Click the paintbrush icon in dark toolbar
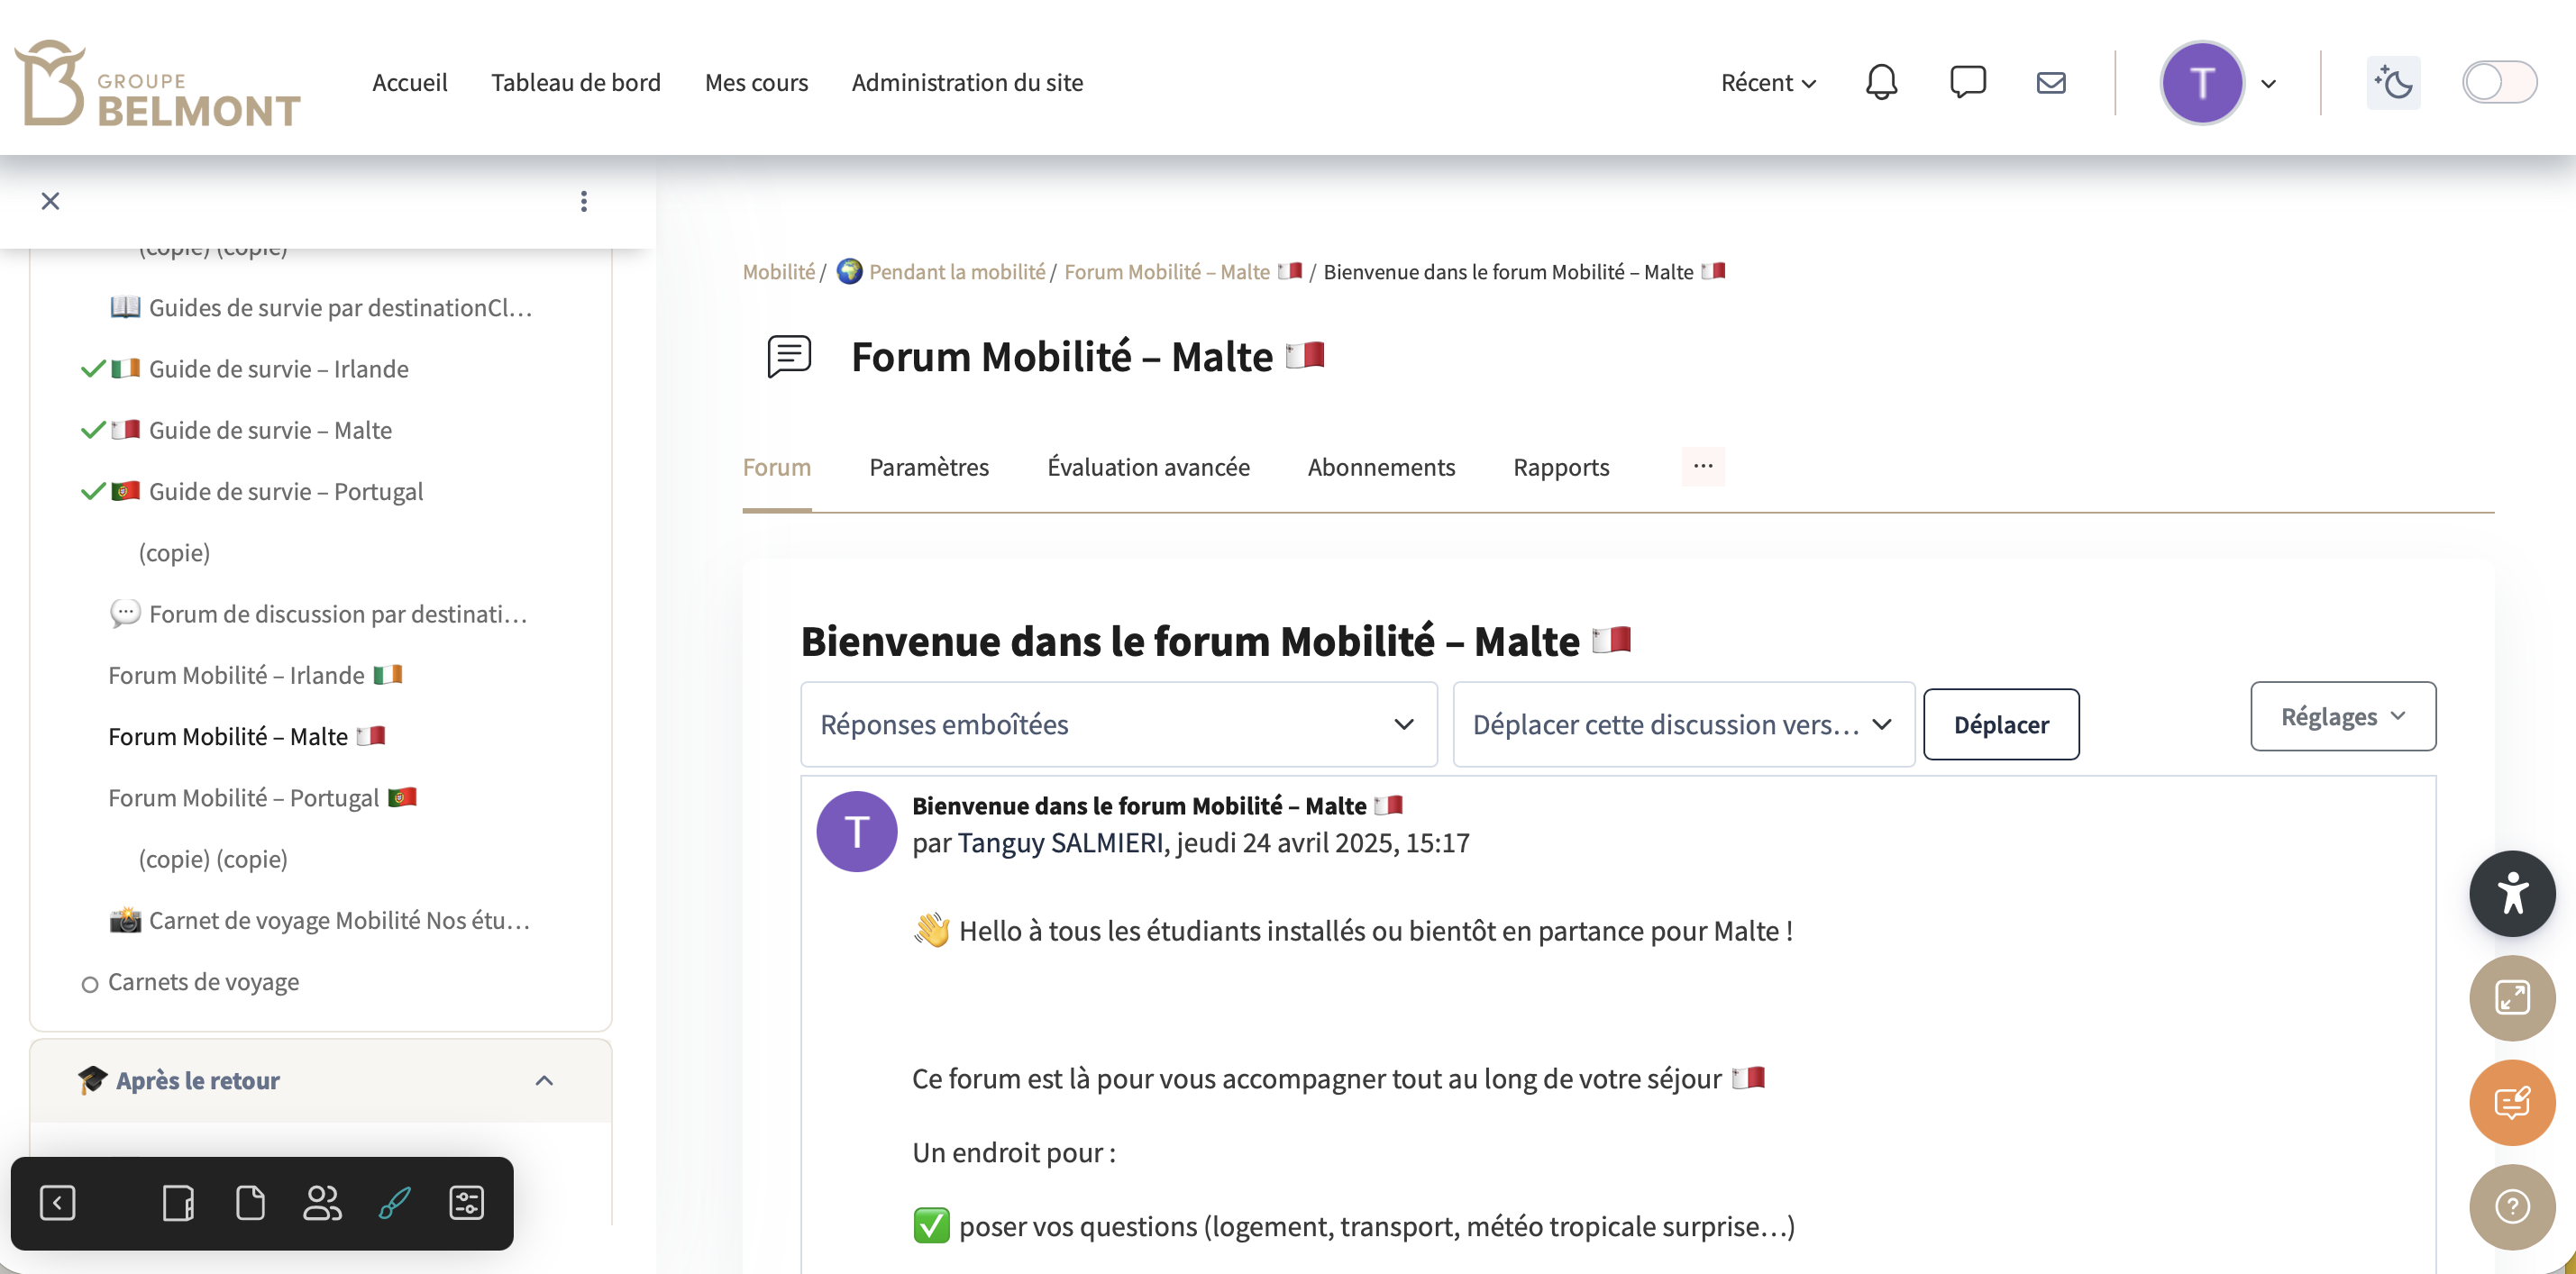Image resolution: width=2576 pixels, height=1274 pixels. (x=394, y=1202)
